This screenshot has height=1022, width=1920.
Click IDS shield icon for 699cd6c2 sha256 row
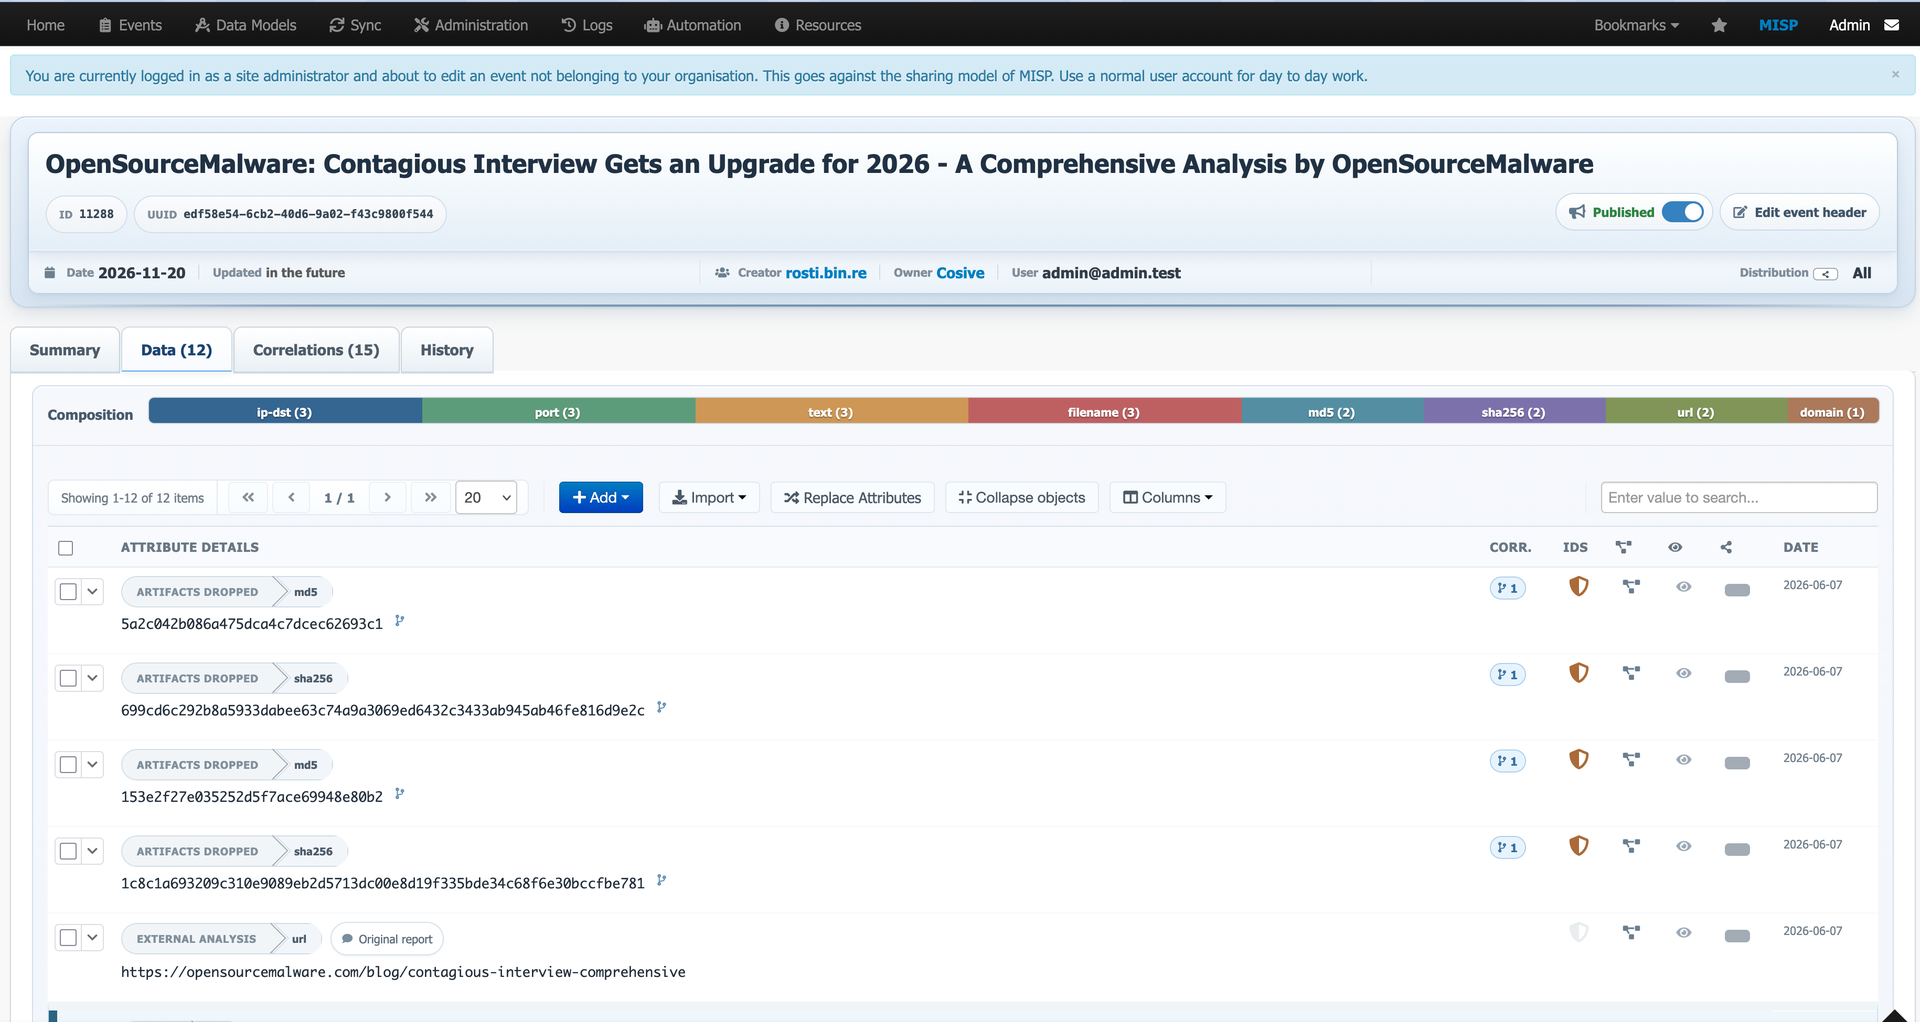coord(1578,673)
